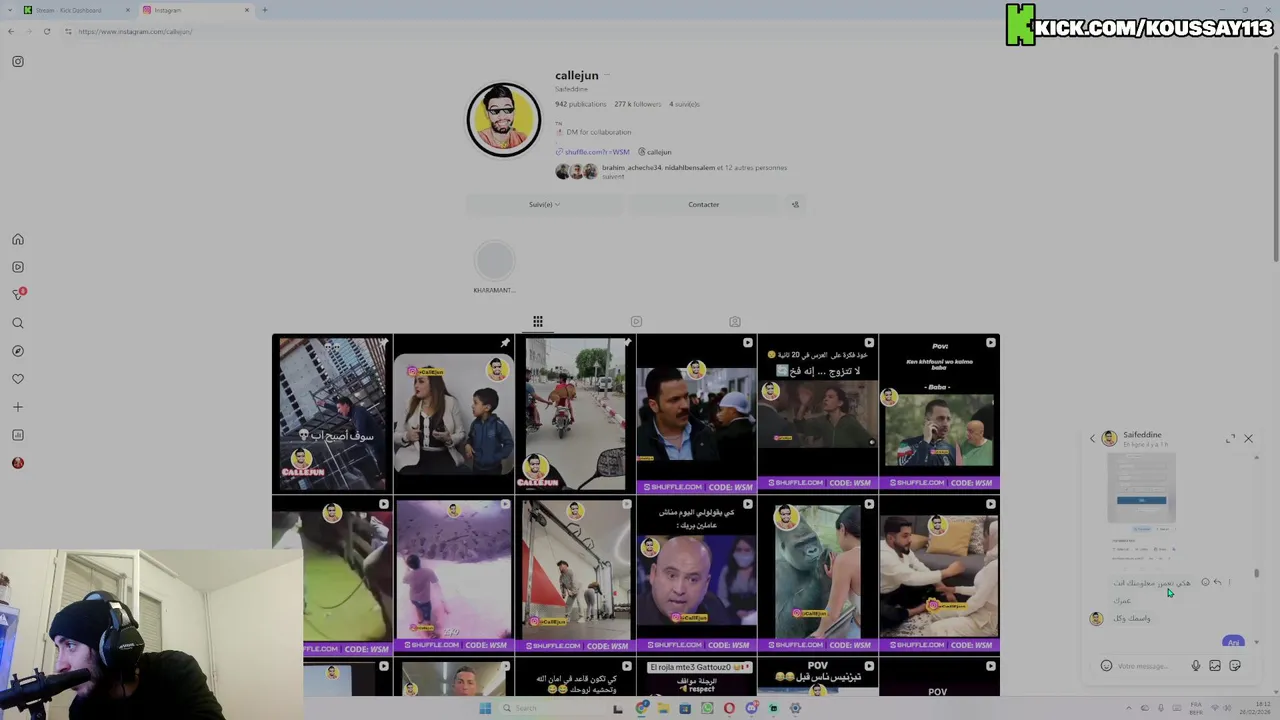
Task: Click the voice message microphone icon
Action: [1195, 666]
